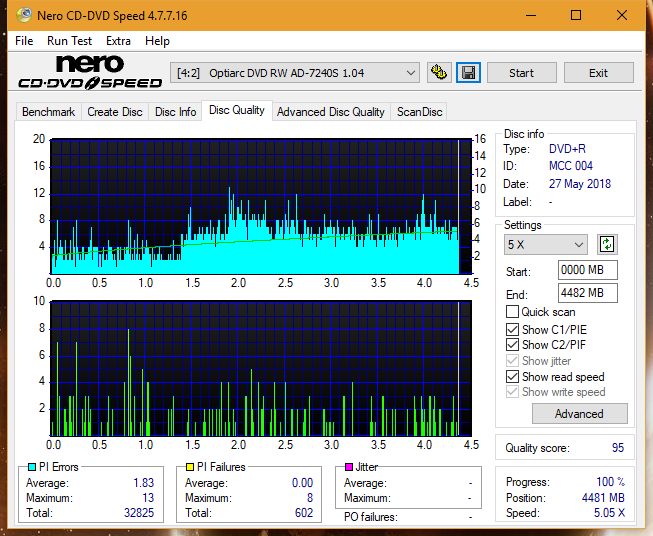653x536 pixels.
Task: Click the Nero CD-DVD Speed logo
Action: [x=90, y=73]
